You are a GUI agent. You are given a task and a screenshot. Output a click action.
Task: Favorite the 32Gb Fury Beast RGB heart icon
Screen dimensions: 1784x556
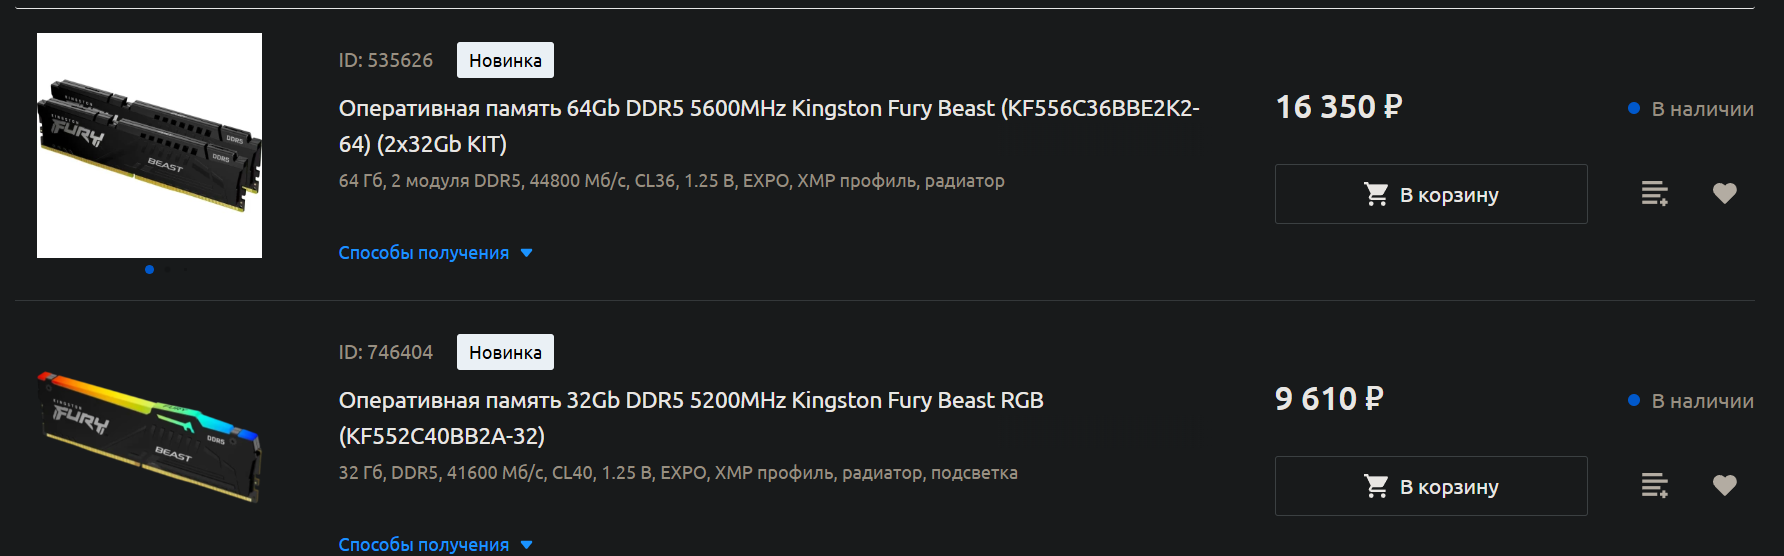(1725, 485)
